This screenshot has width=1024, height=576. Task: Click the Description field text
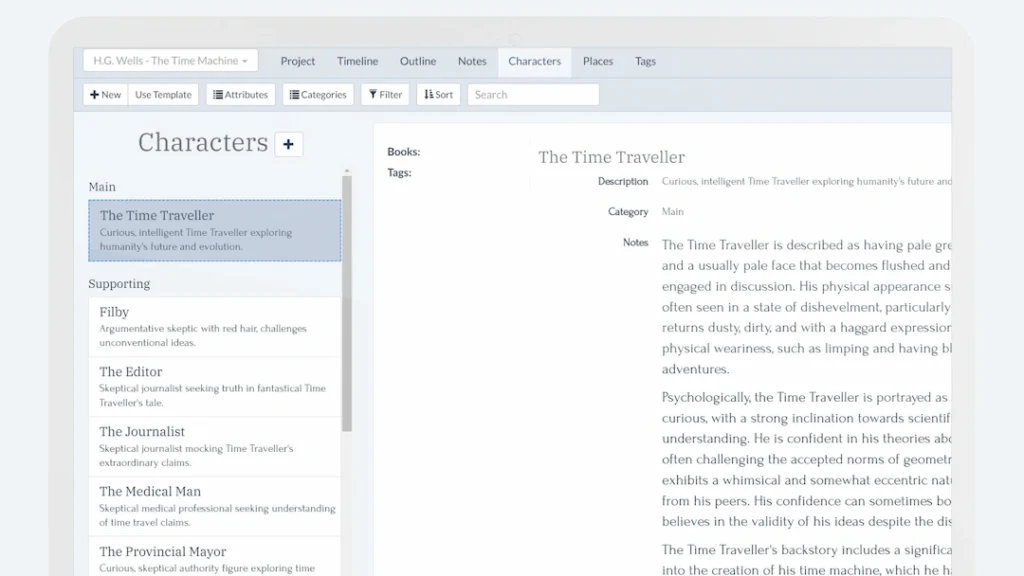807,182
